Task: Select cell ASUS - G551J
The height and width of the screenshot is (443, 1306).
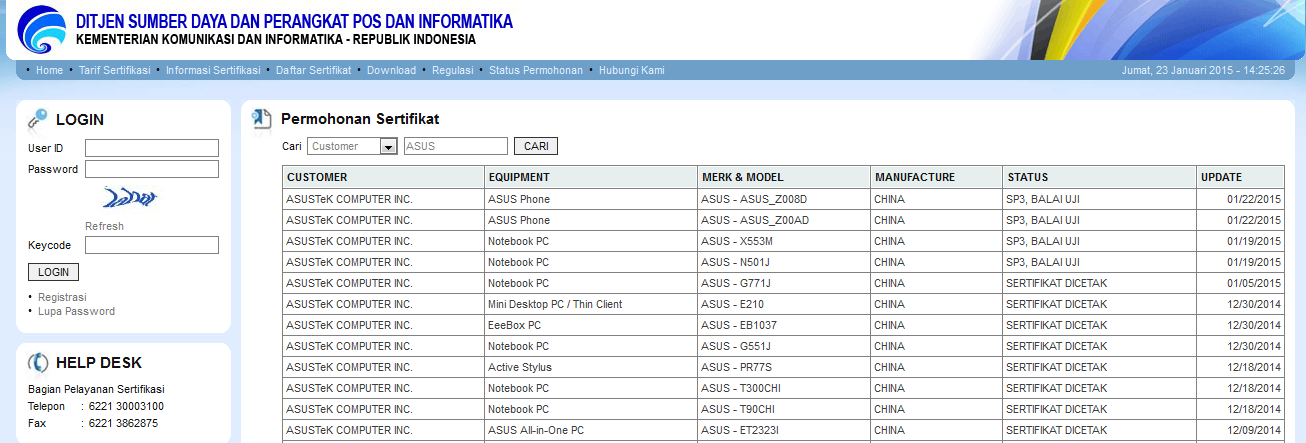Action: [x=784, y=346]
